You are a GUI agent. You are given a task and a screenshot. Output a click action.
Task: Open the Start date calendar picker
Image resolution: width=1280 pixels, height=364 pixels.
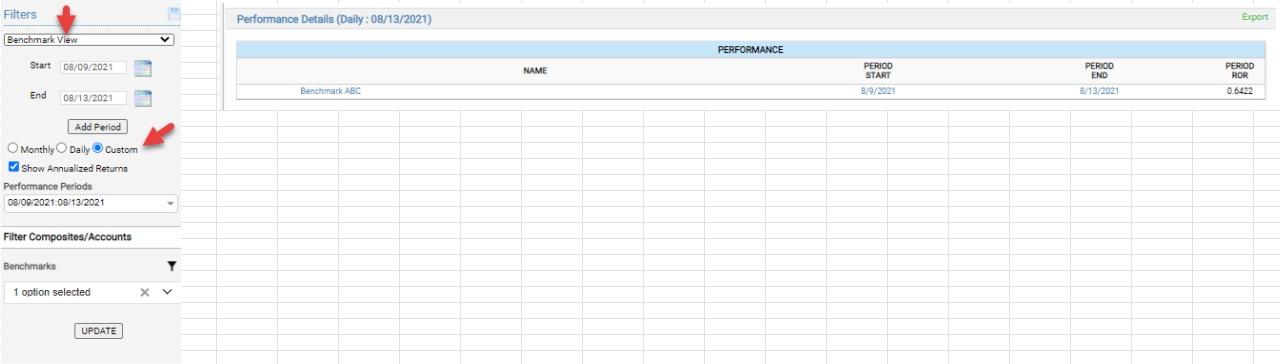[x=143, y=68]
